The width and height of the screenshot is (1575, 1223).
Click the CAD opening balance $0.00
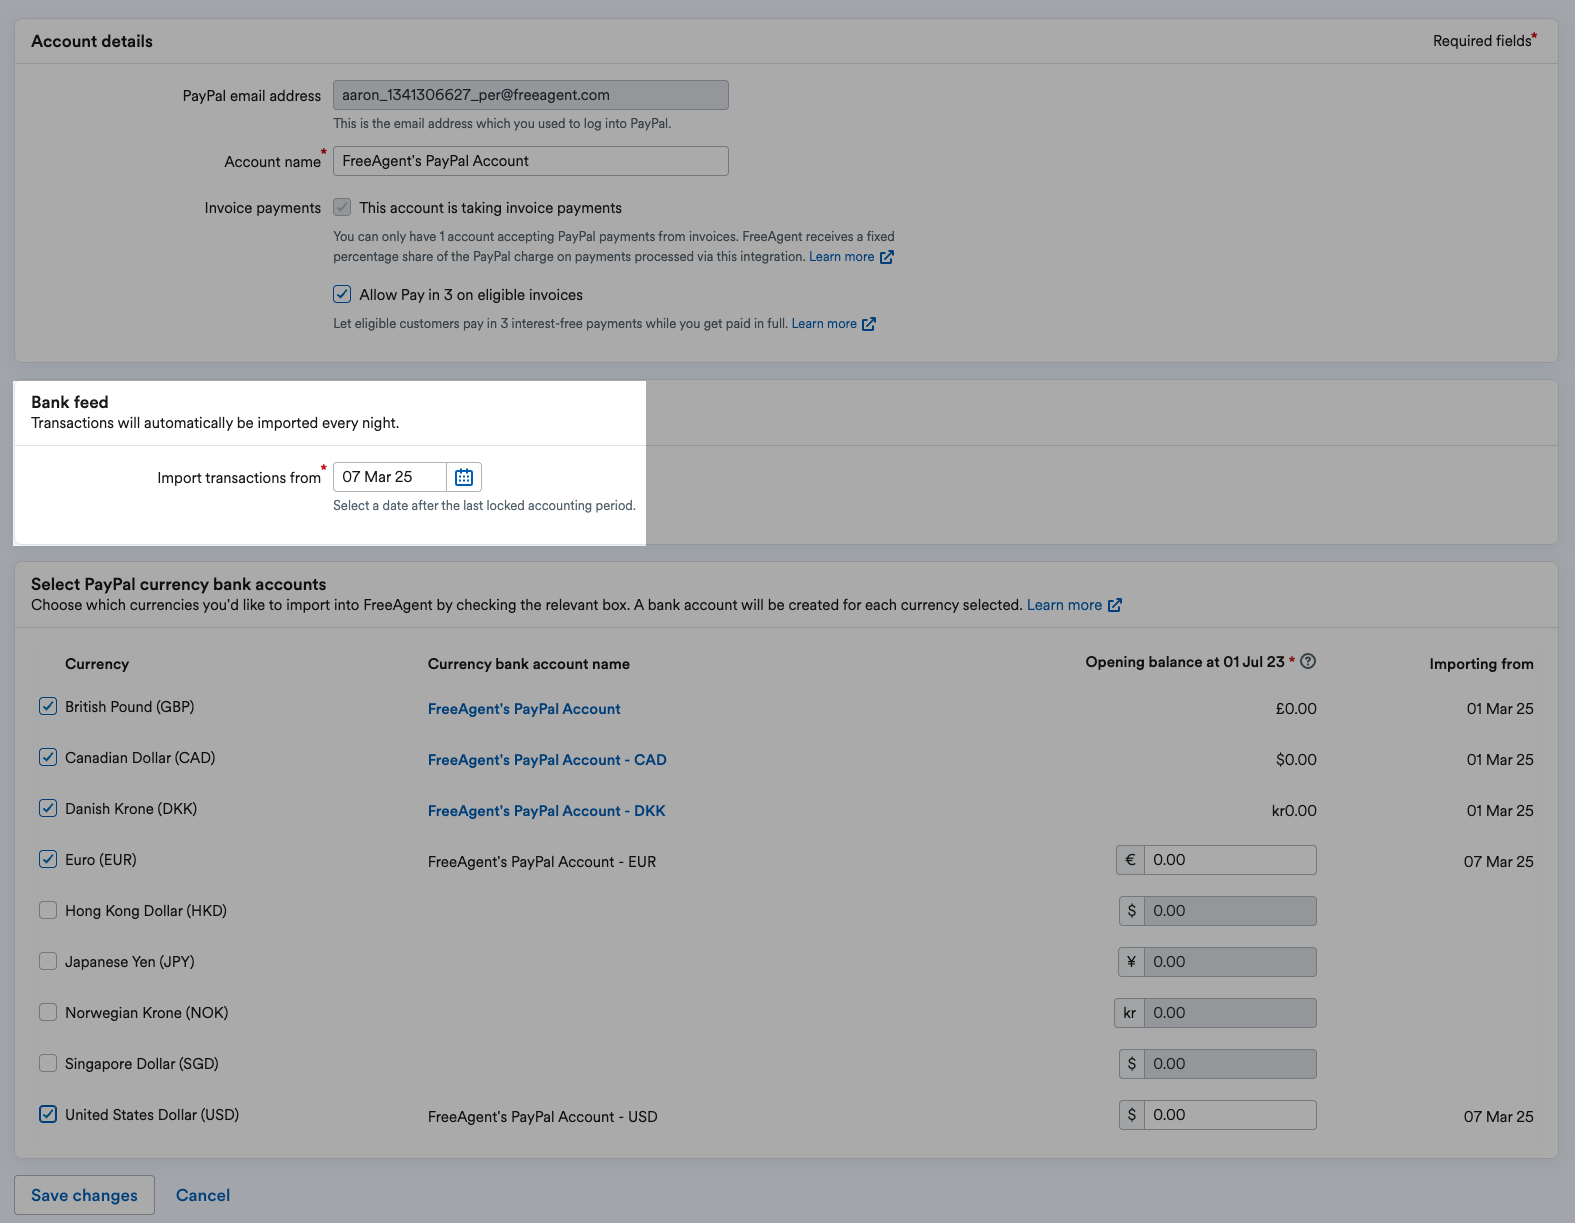click(1296, 760)
